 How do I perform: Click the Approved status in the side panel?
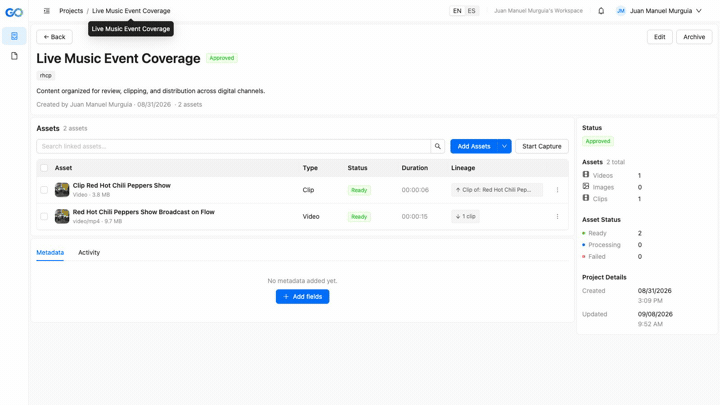(x=598, y=141)
